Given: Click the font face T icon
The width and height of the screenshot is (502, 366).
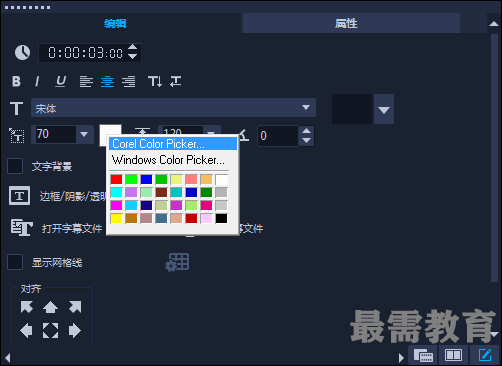Looking at the screenshot, I should tap(16, 108).
